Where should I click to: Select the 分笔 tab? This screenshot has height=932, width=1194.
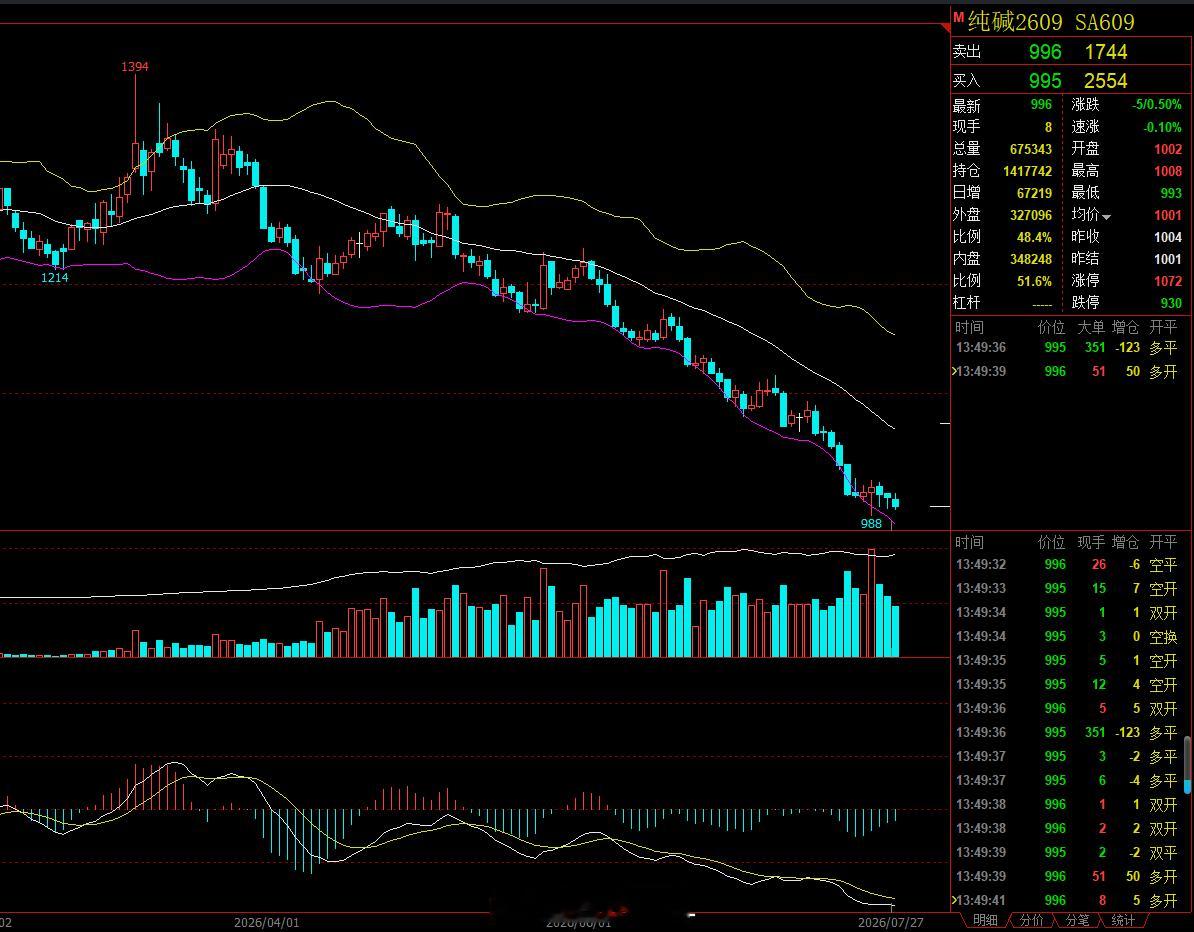pos(1077,921)
